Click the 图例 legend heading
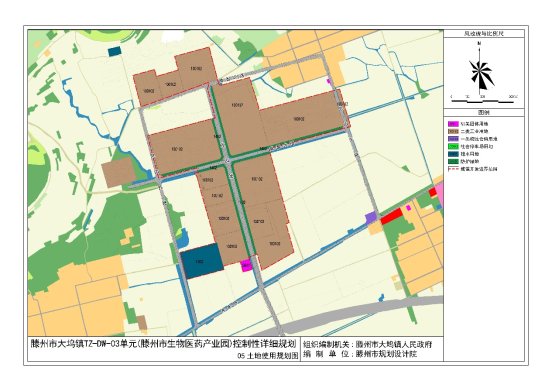 tap(484, 113)
